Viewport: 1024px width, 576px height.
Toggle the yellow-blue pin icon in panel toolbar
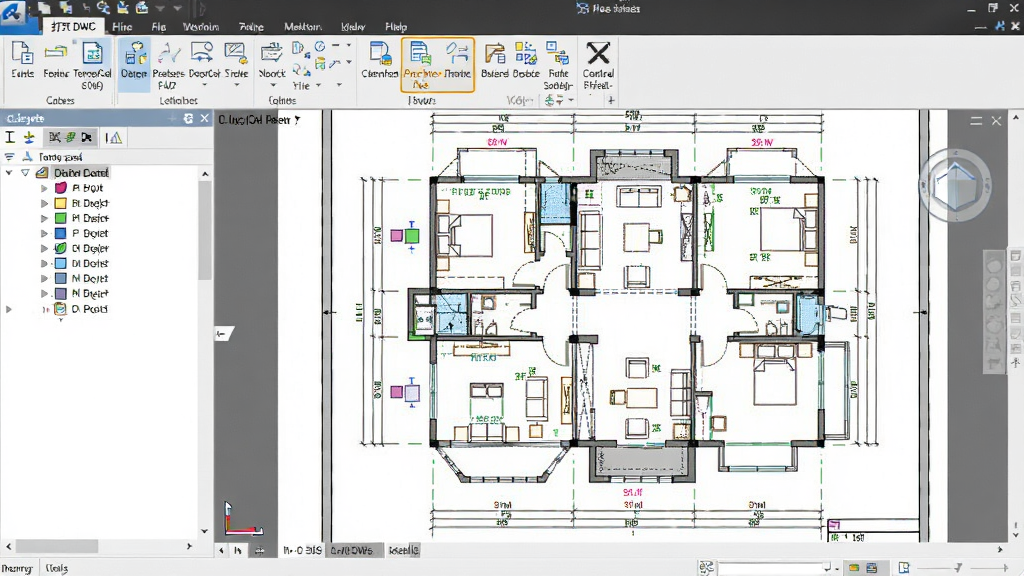(x=29, y=137)
